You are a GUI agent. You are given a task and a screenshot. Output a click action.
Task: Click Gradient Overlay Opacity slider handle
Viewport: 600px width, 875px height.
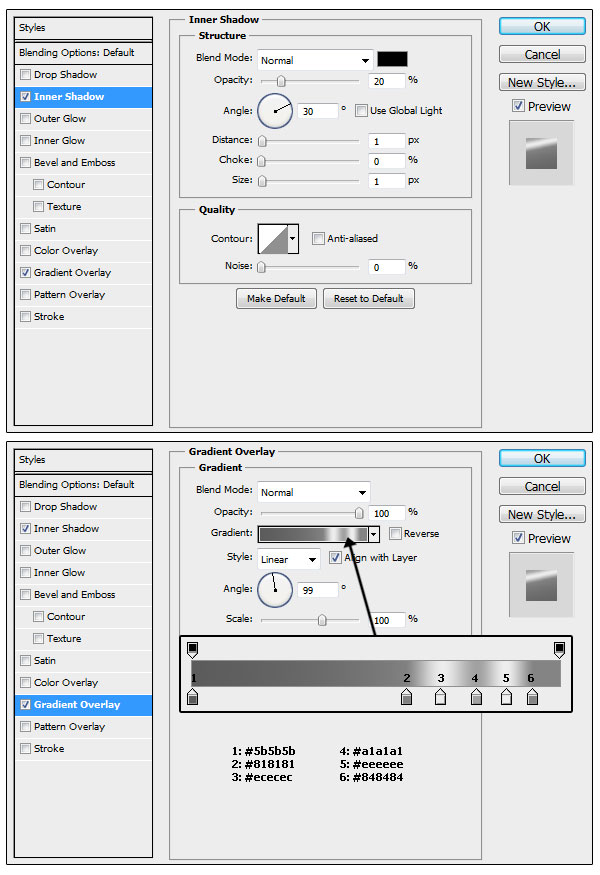pyautogui.click(x=359, y=513)
